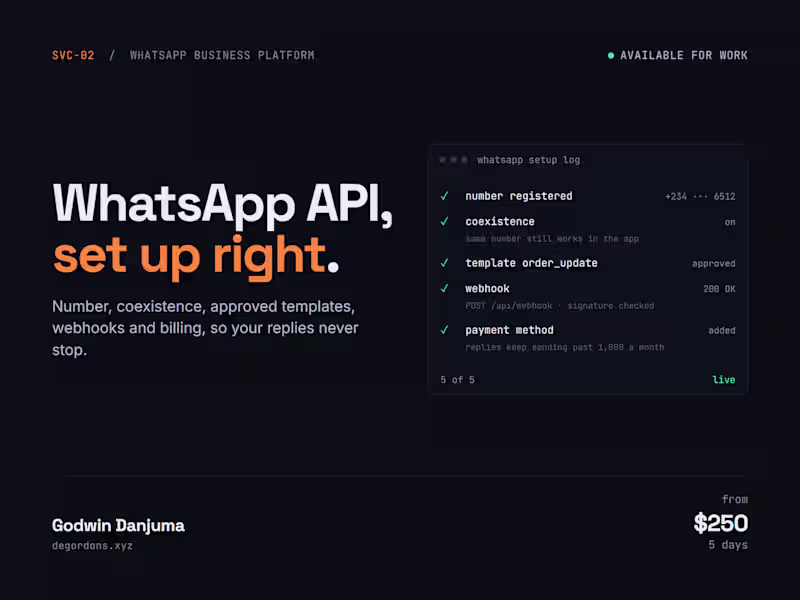Screen dimensions: 800x600
Task: Click the checkmark beside coexistence
Action: (444, 221)
